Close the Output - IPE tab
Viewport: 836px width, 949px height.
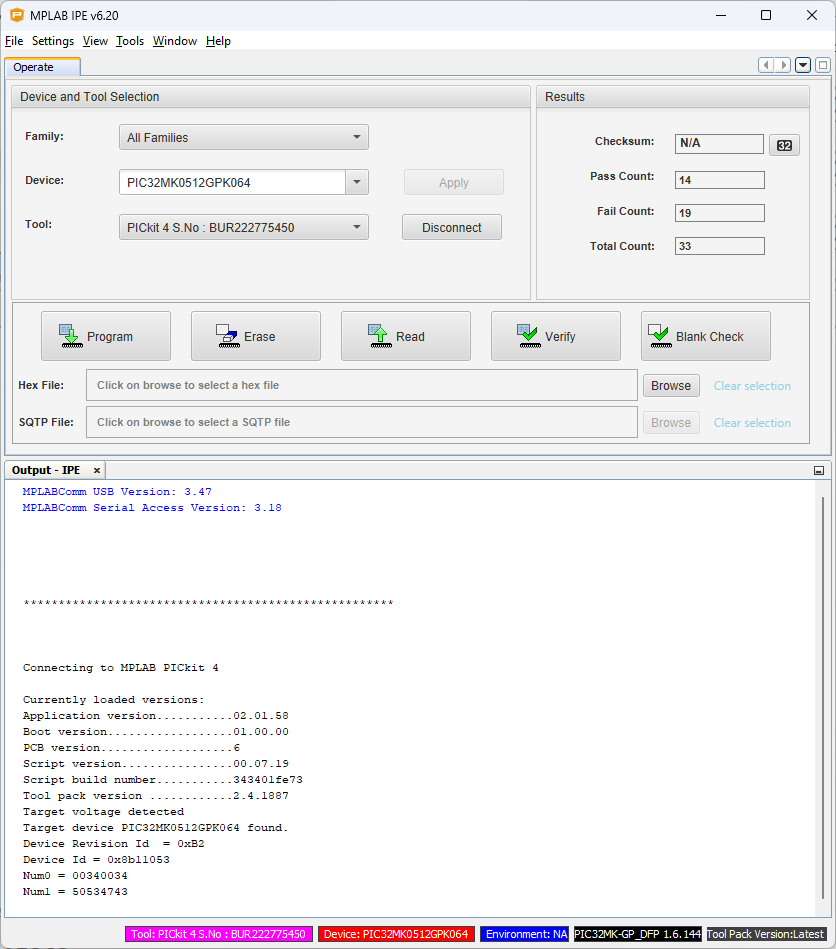click(x=96, y=470)
